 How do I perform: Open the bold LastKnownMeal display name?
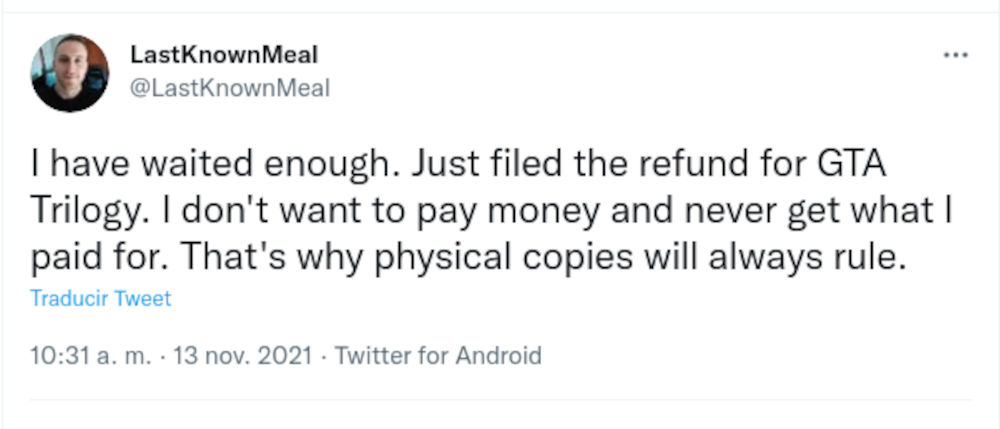pos(224,55)
